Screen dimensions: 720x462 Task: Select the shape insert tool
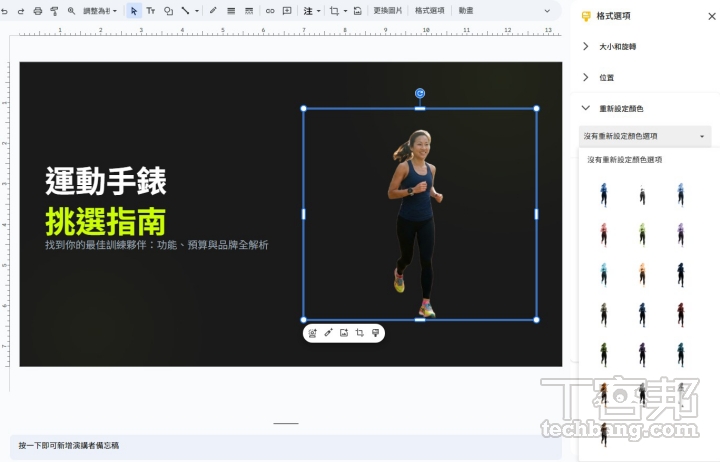tap(169, 11)
